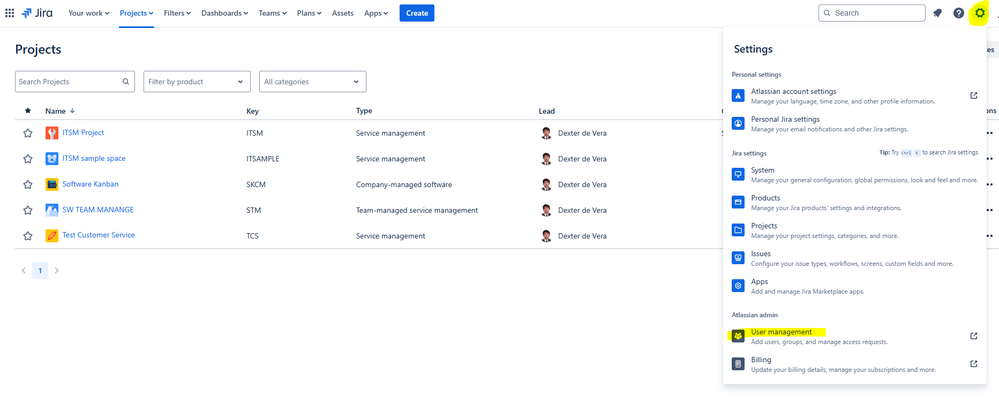This screenshot has width=999, height=417.
Task: Open the Test Customer Service link
Action: click(x=99, y=235)
